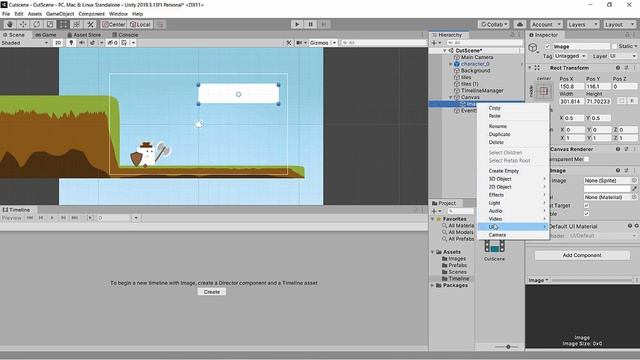The height and width of the screenshot is (360, 640).
Task: Click the Image color swatch
Action: point(607,189)
